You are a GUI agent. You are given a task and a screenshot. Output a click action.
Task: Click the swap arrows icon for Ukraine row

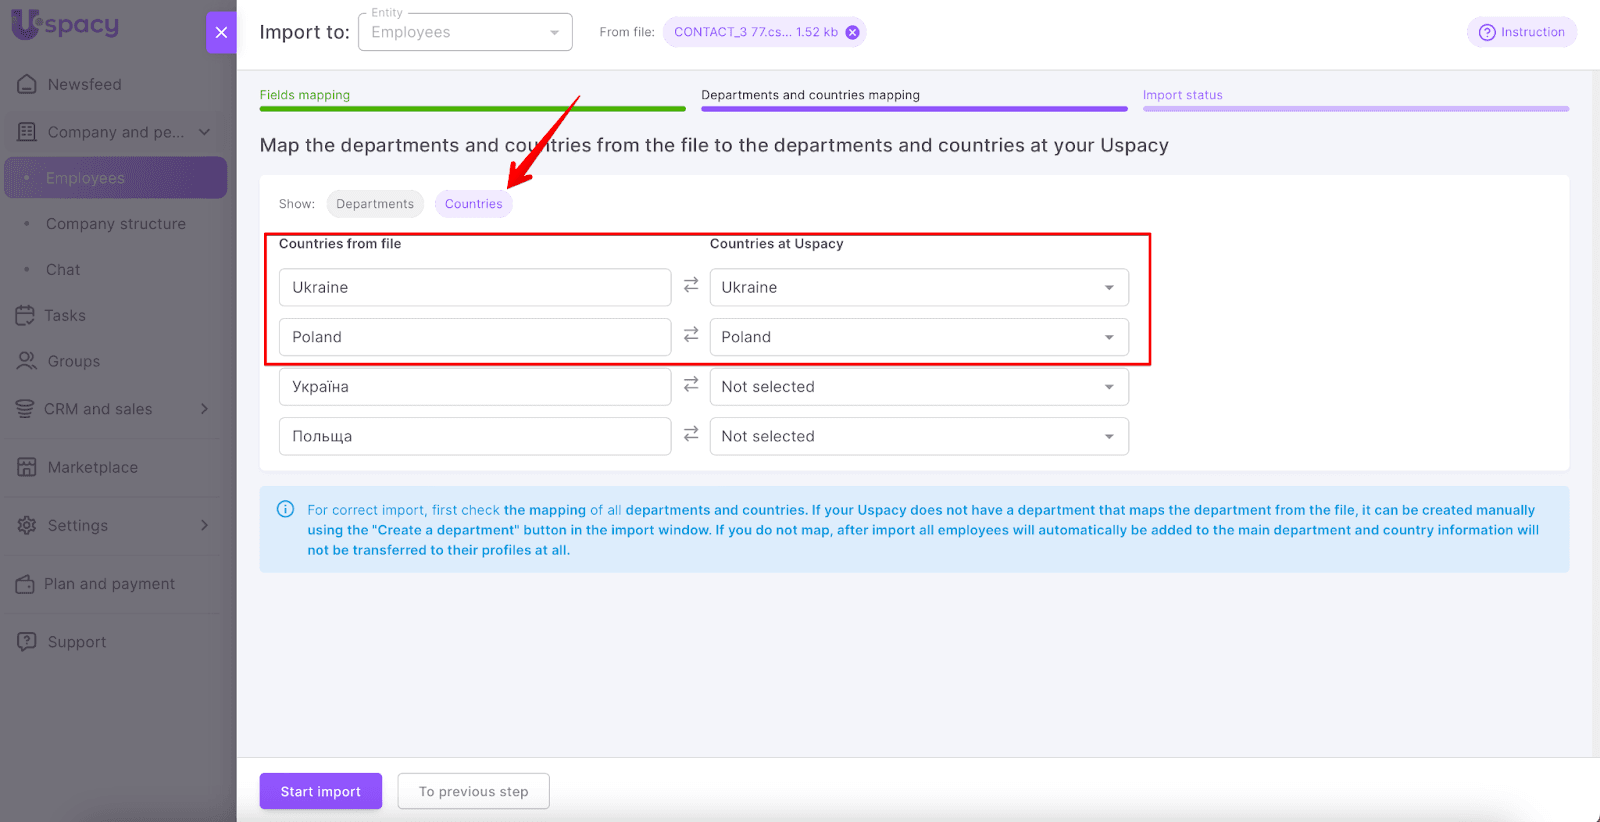click(691, 286)
